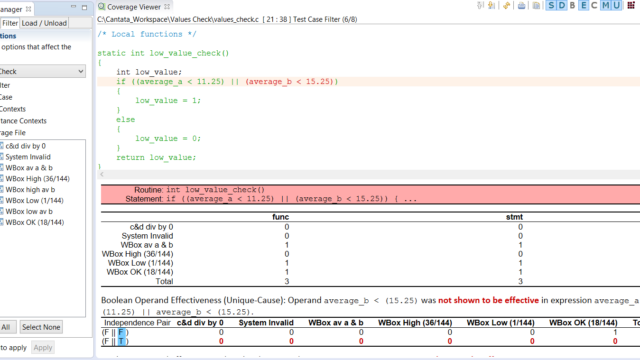Click the '(F || T)' independence pair row
The image size is (640, 360).
[x=115, y=341]
